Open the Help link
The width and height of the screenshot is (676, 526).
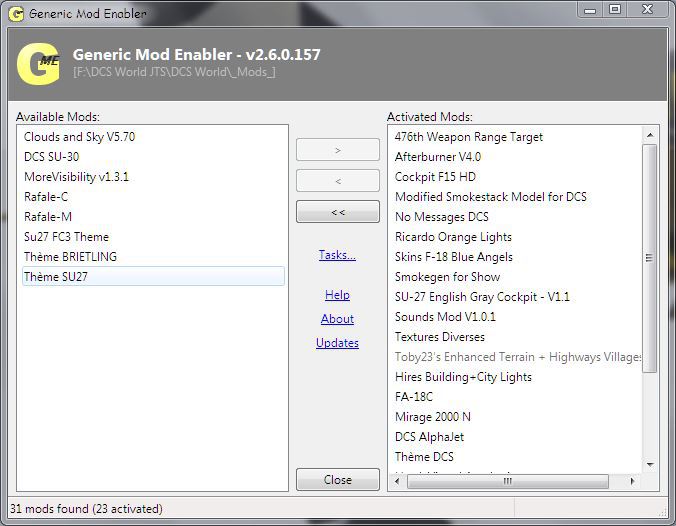coord(337,295)
